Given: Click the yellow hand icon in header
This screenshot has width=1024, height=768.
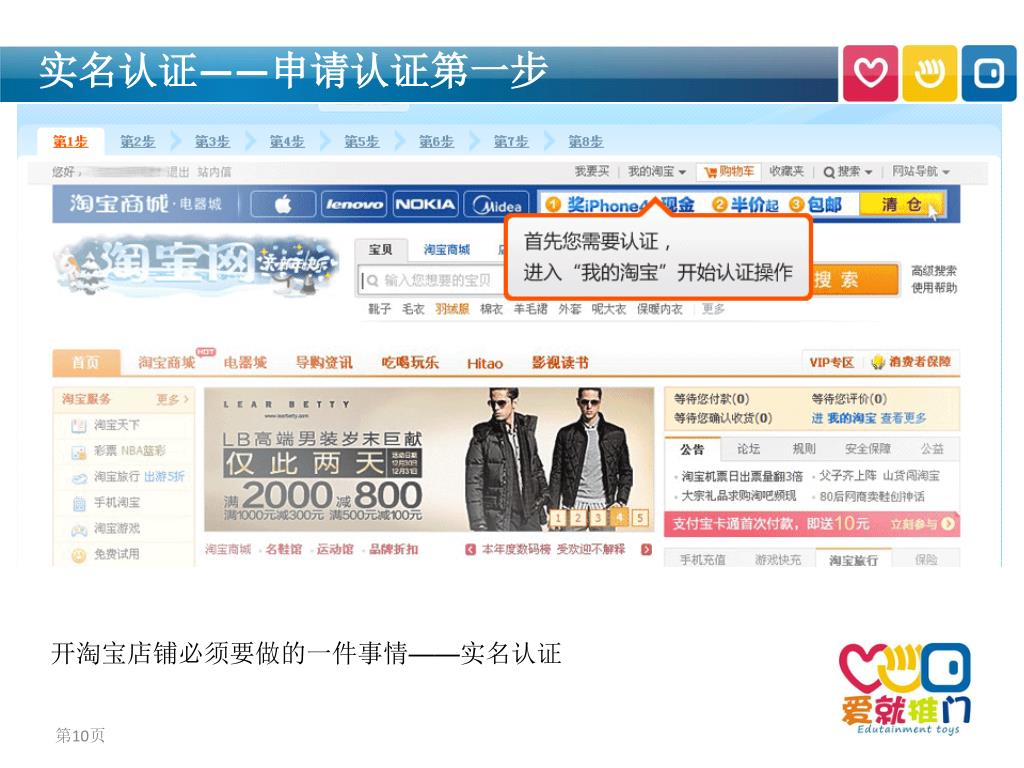Looking at the screenshot, I should (x=929, y=73).
